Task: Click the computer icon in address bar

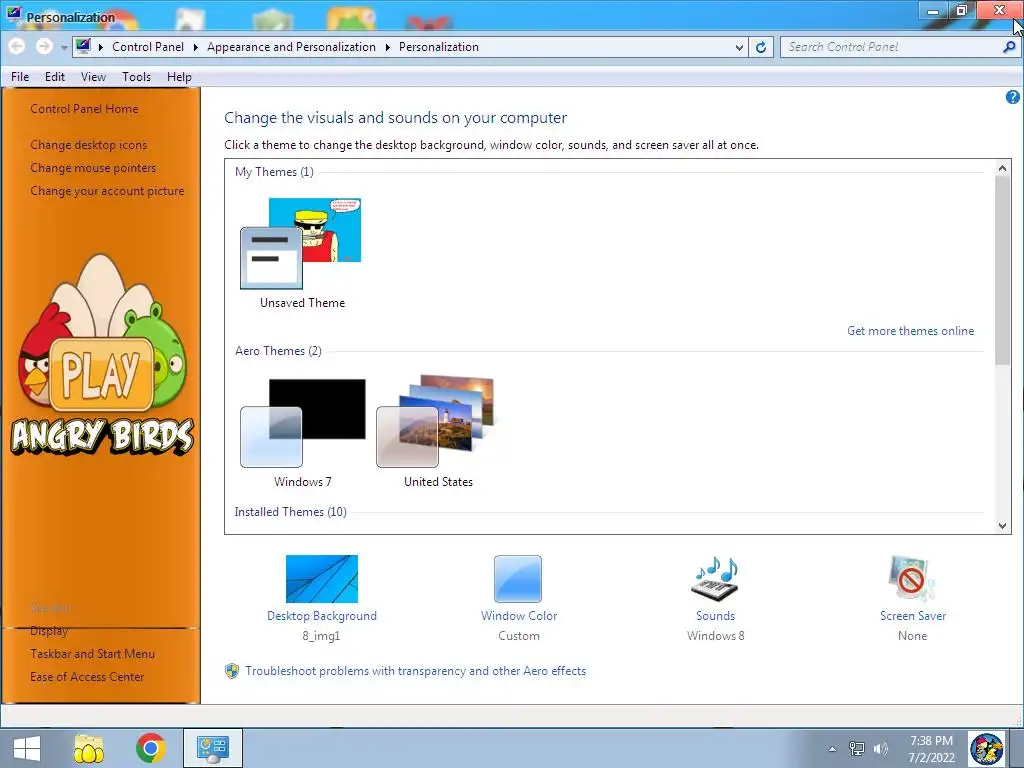Action: pos(83,46)
